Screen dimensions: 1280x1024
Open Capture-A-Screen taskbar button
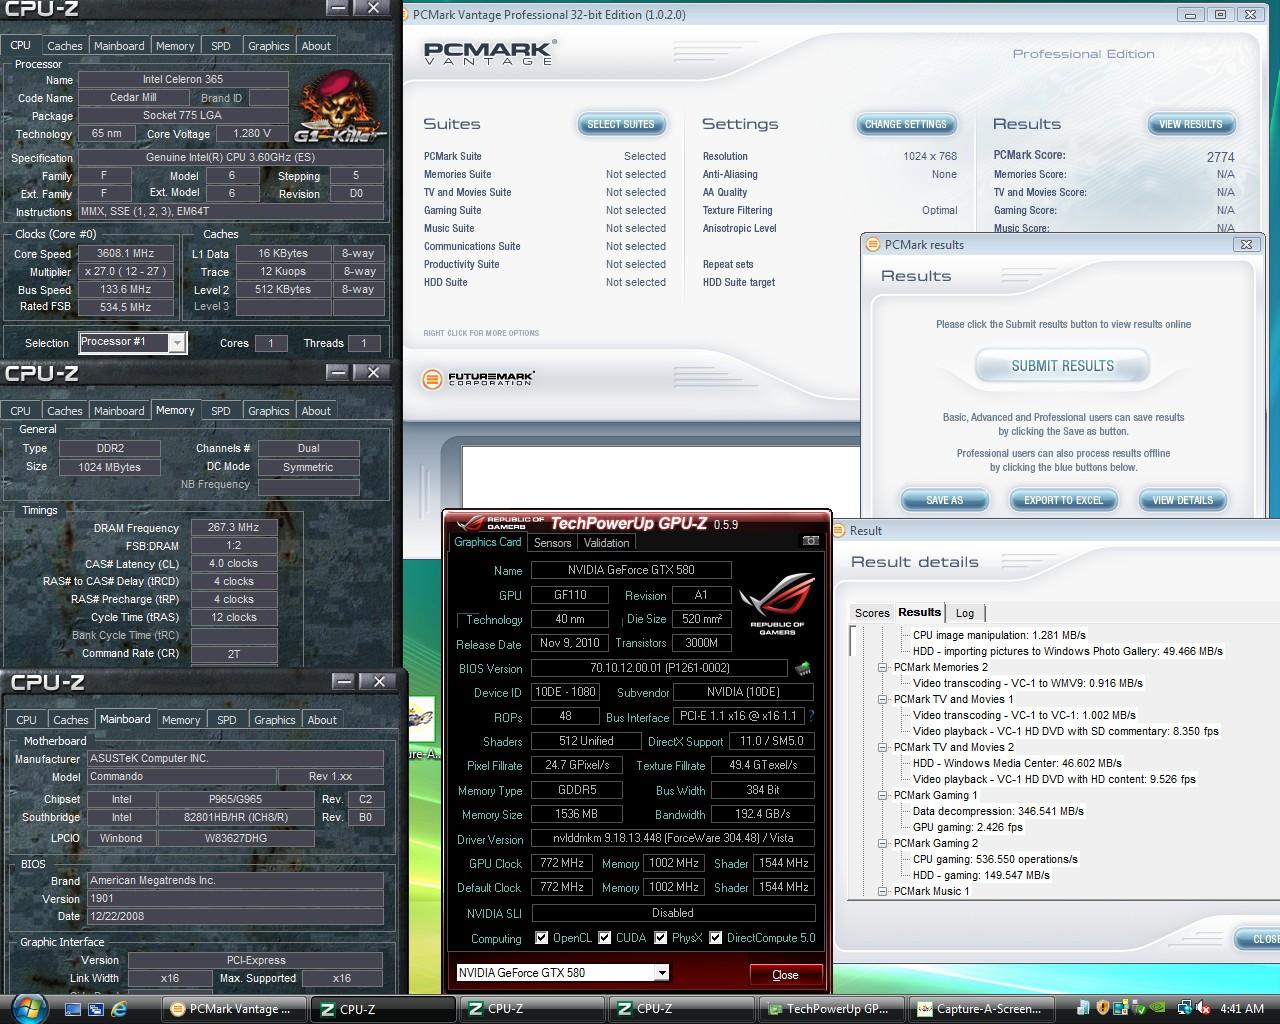pyautogui.click(x=982, y=1009)
